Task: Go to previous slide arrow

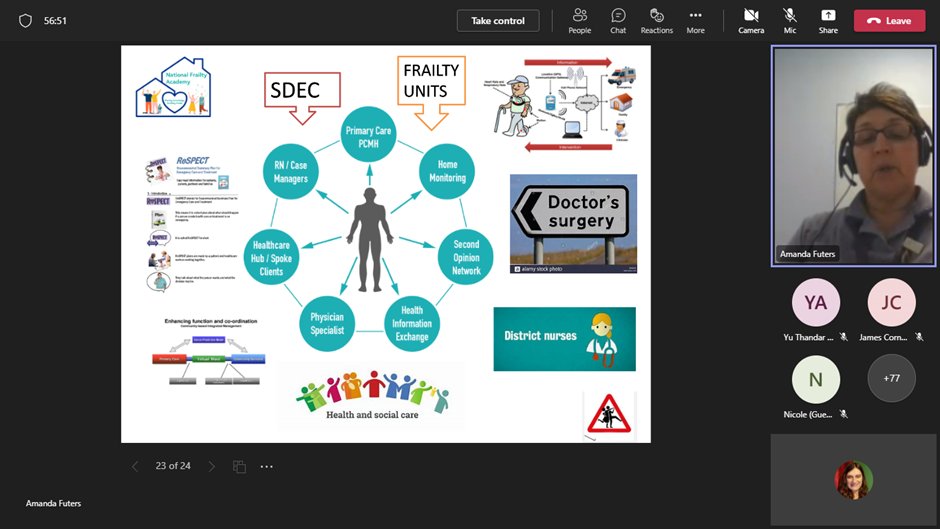Action: pos(135,466)
